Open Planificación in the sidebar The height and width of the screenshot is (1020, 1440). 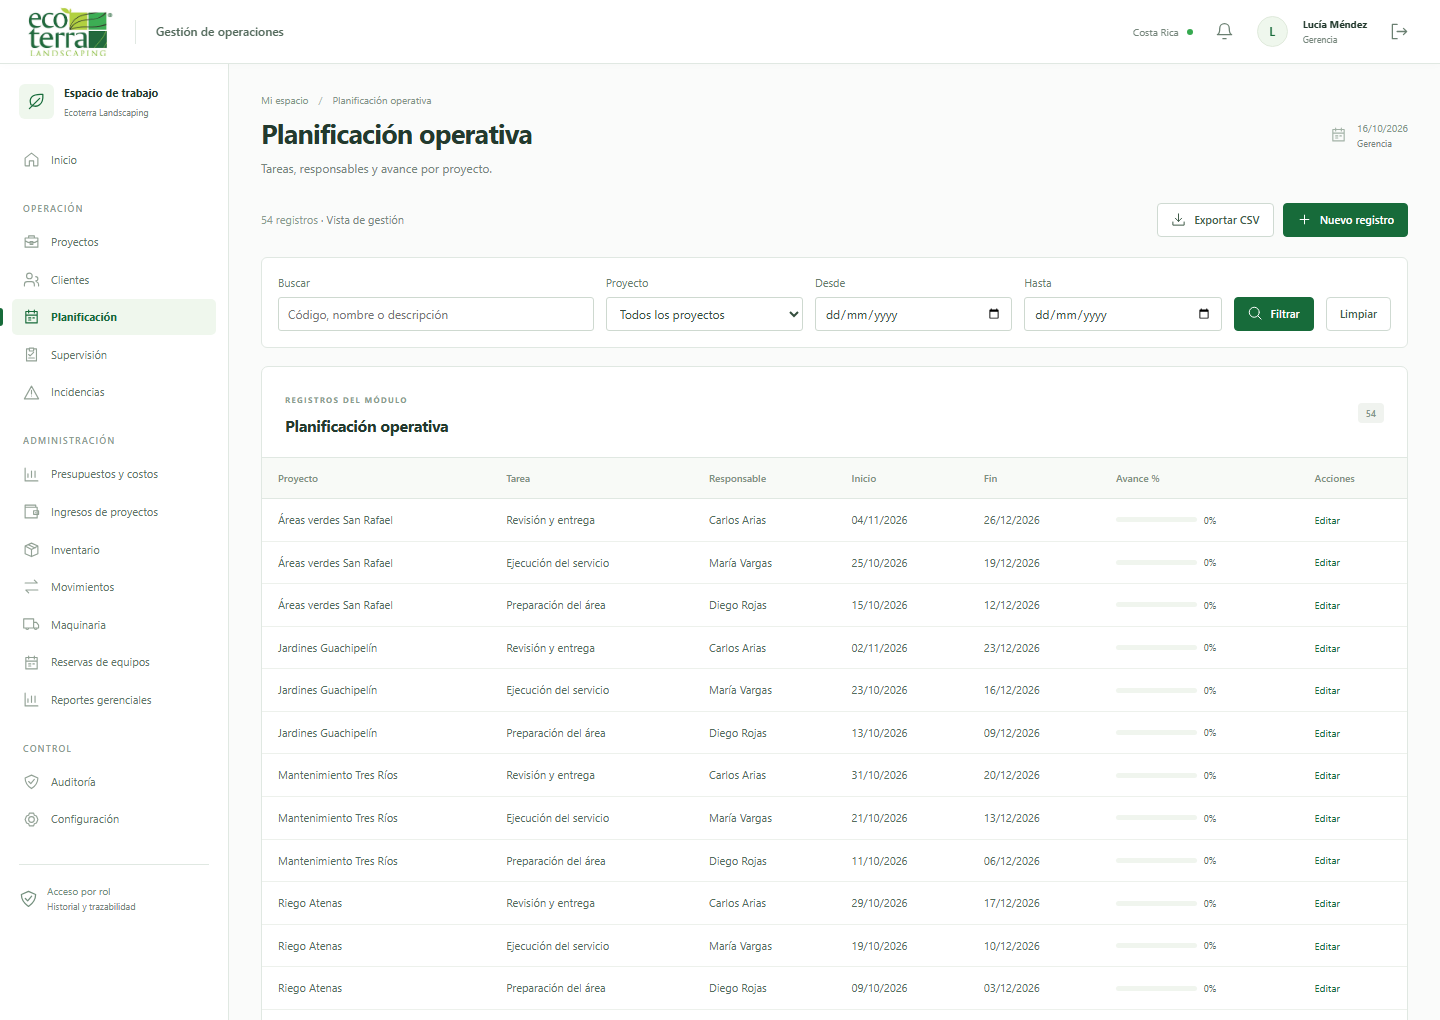[x=114, y=317]
